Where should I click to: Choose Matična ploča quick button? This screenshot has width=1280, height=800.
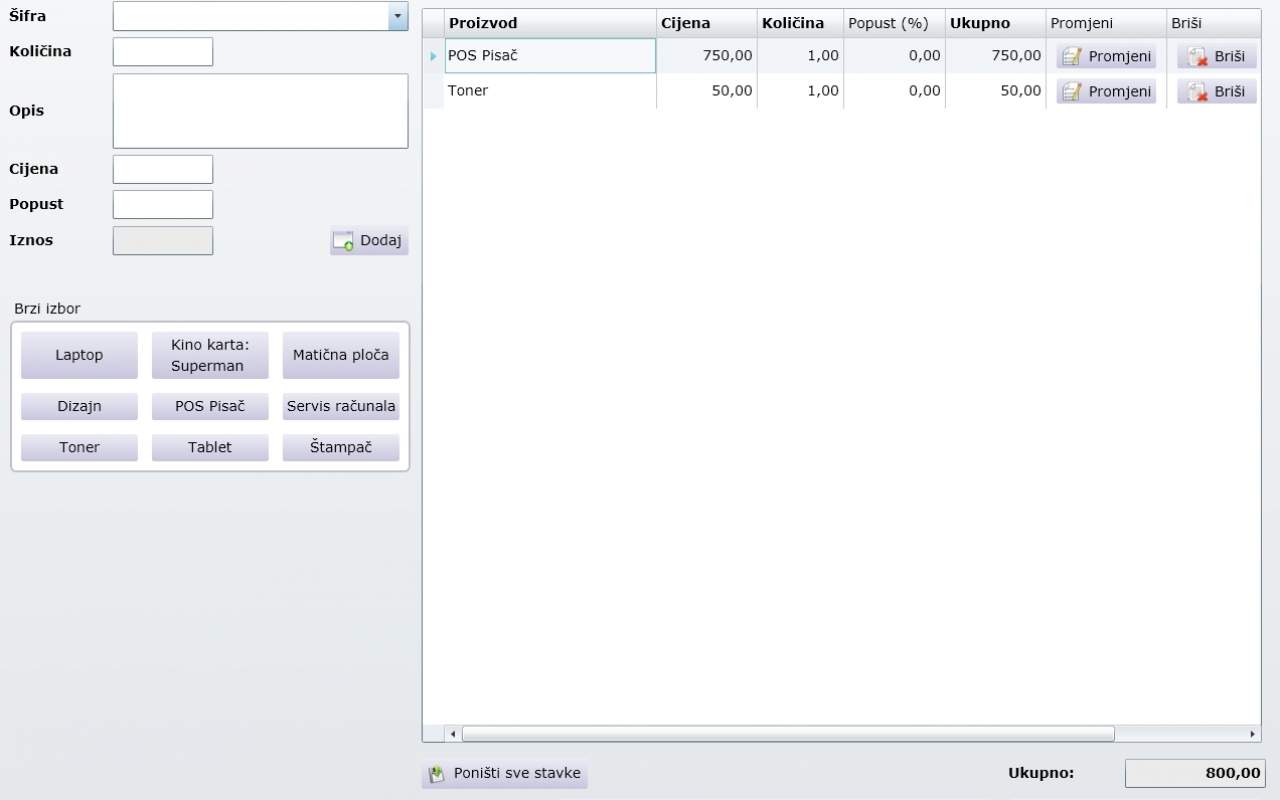tap(341, 355)
